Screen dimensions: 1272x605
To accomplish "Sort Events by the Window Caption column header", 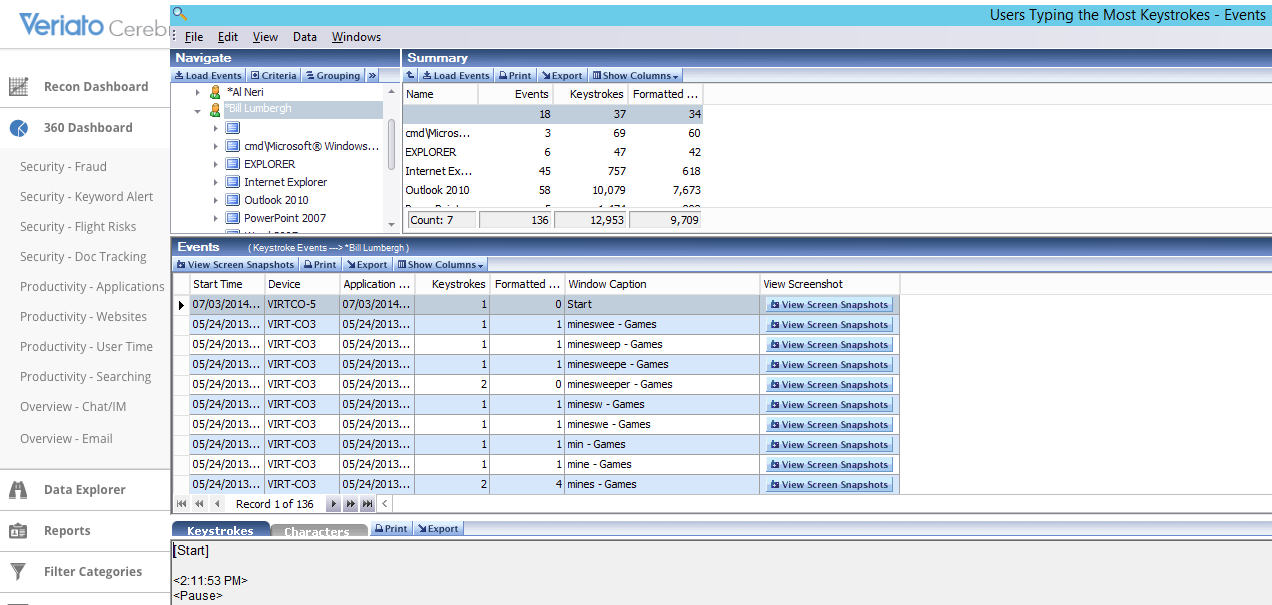I will pos(663,284).
